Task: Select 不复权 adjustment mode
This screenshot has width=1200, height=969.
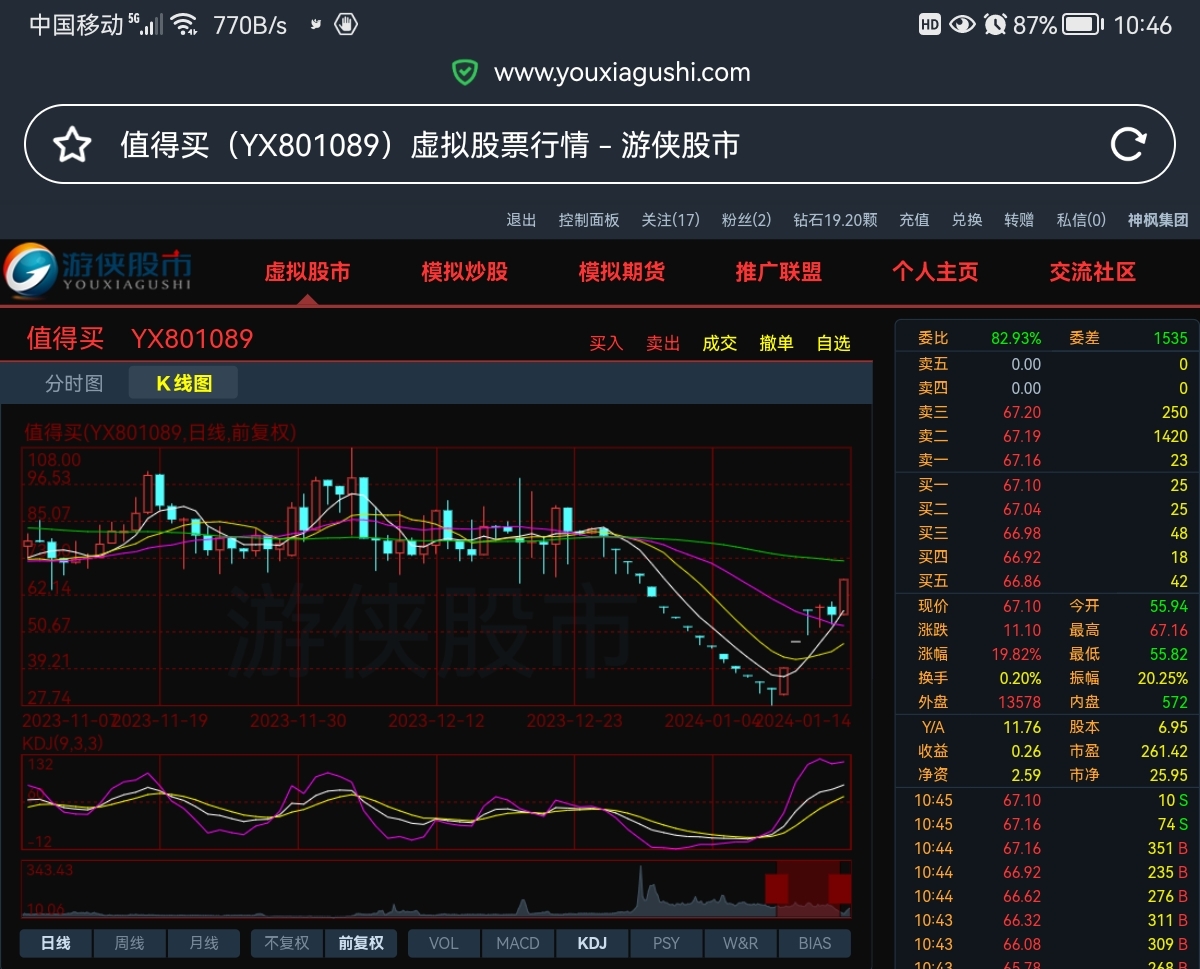Action: (287, 943)
